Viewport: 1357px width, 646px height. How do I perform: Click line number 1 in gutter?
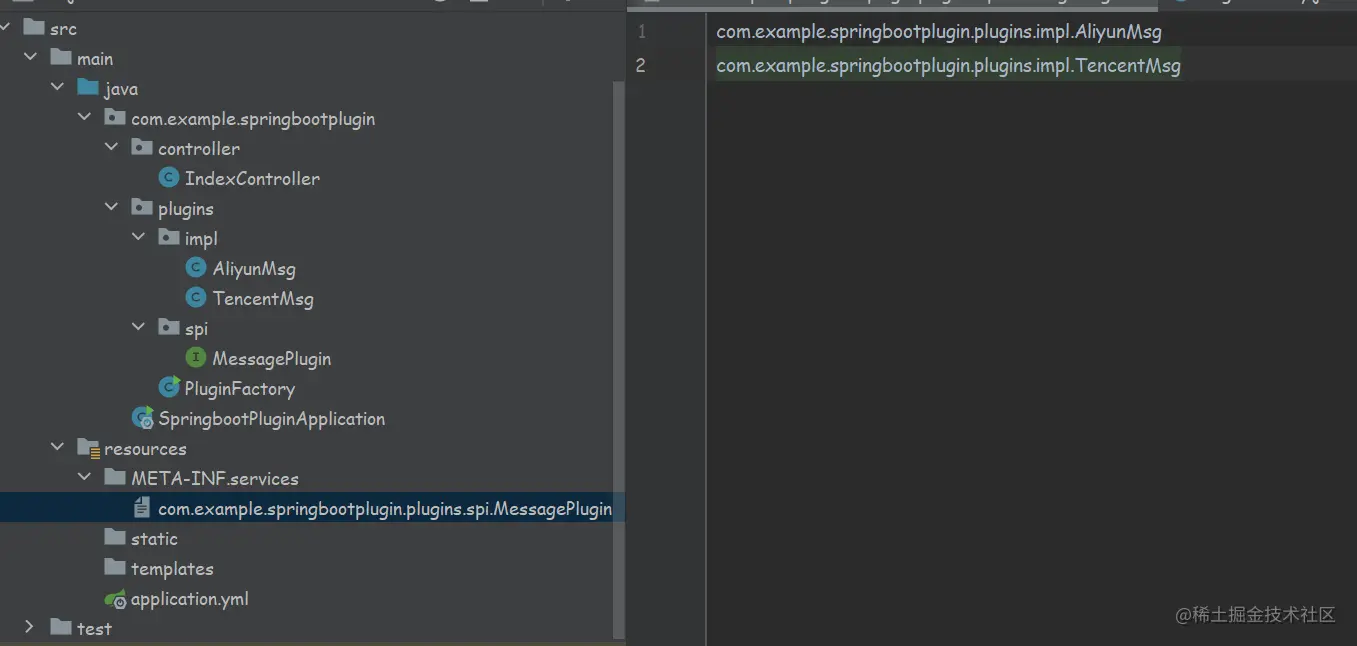(x=641, y=32)
